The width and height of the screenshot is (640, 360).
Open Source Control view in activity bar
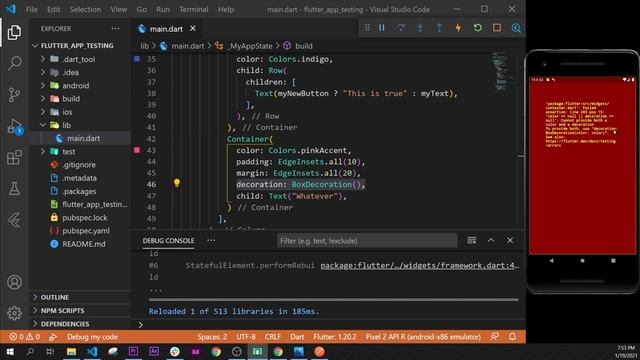click(x=14, y=95)
